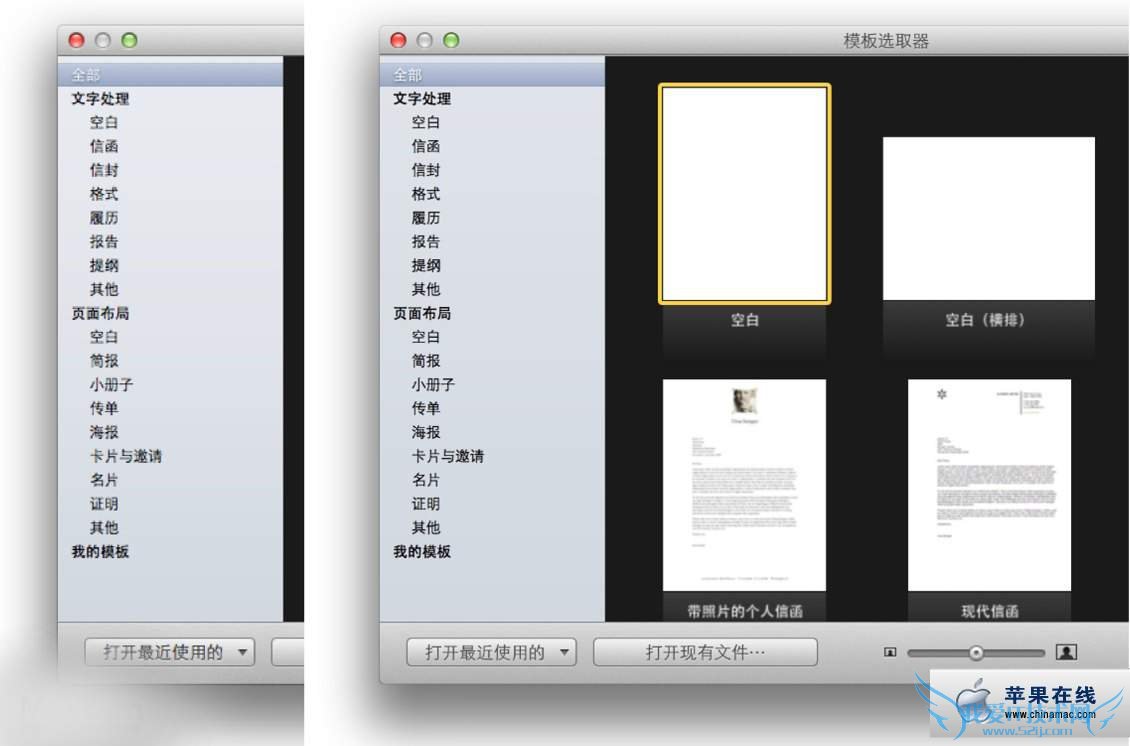Click the small thumbnail size icon left of slider
Viewport: 1130px width, 746px height.
[x=890, y=653]
